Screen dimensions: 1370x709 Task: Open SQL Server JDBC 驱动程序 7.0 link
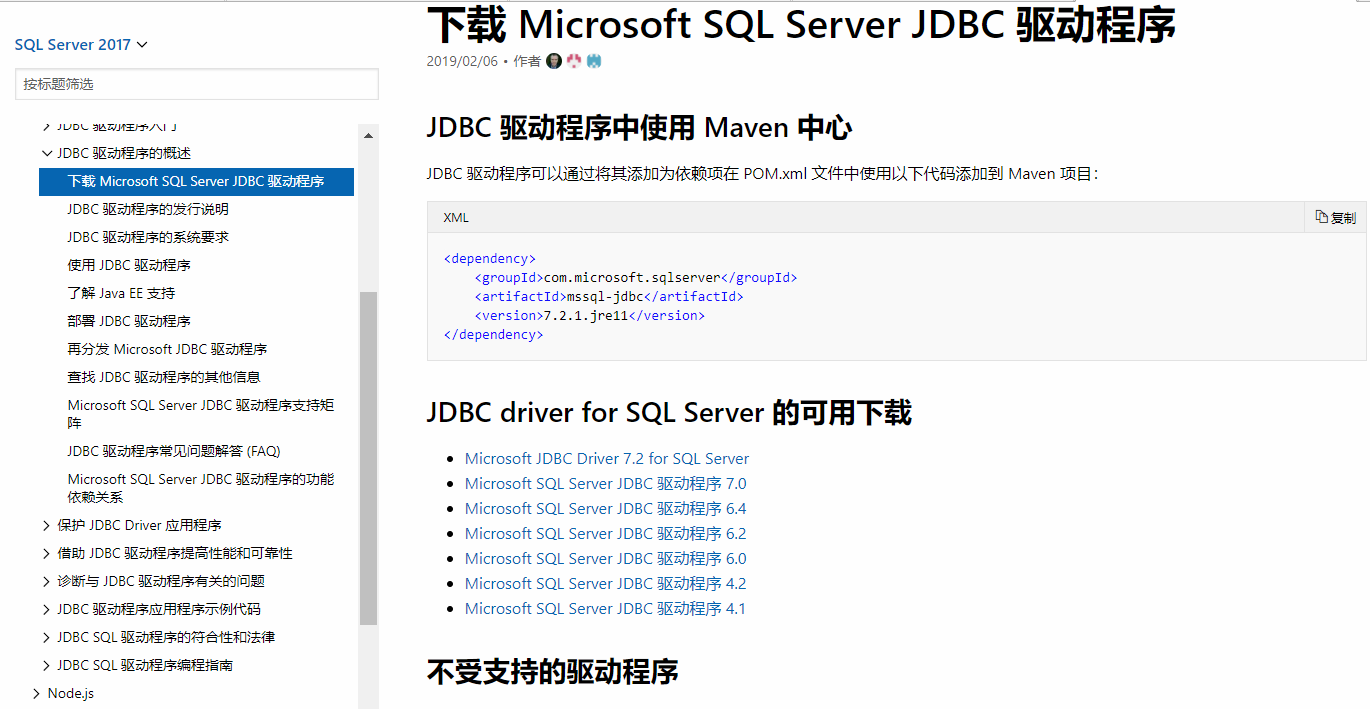pos(605,483)
